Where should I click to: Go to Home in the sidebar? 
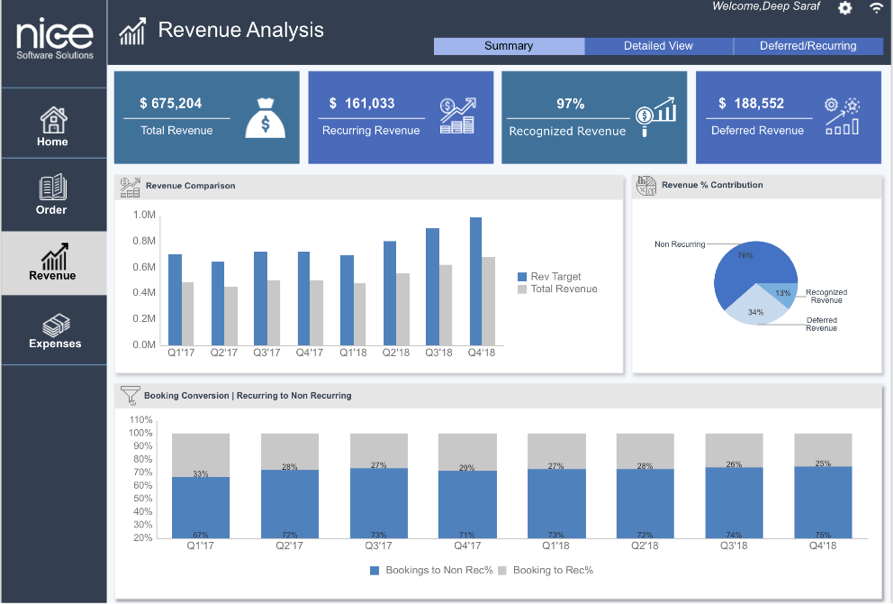[53, 127]
